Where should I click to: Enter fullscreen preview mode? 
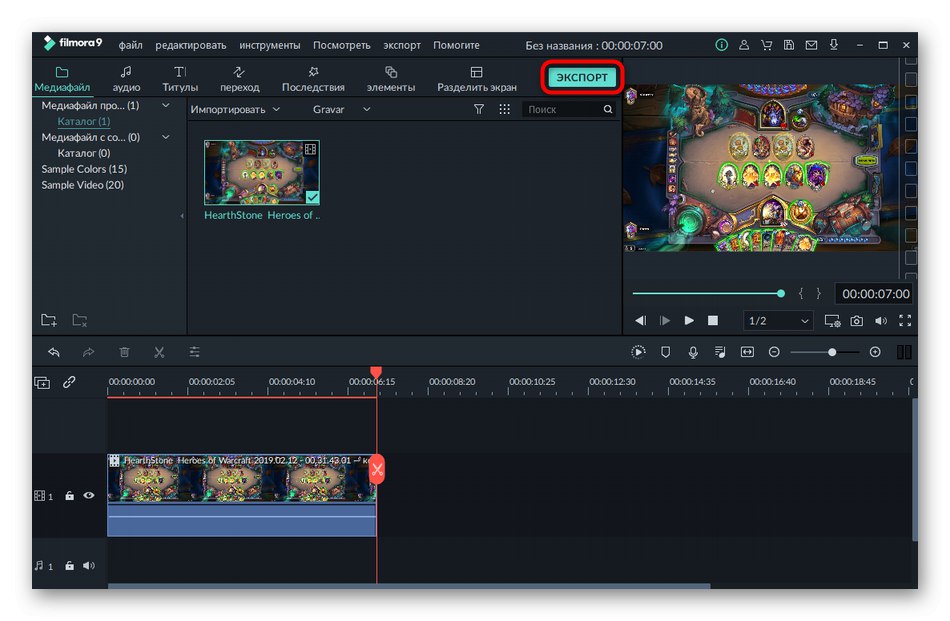905,321
